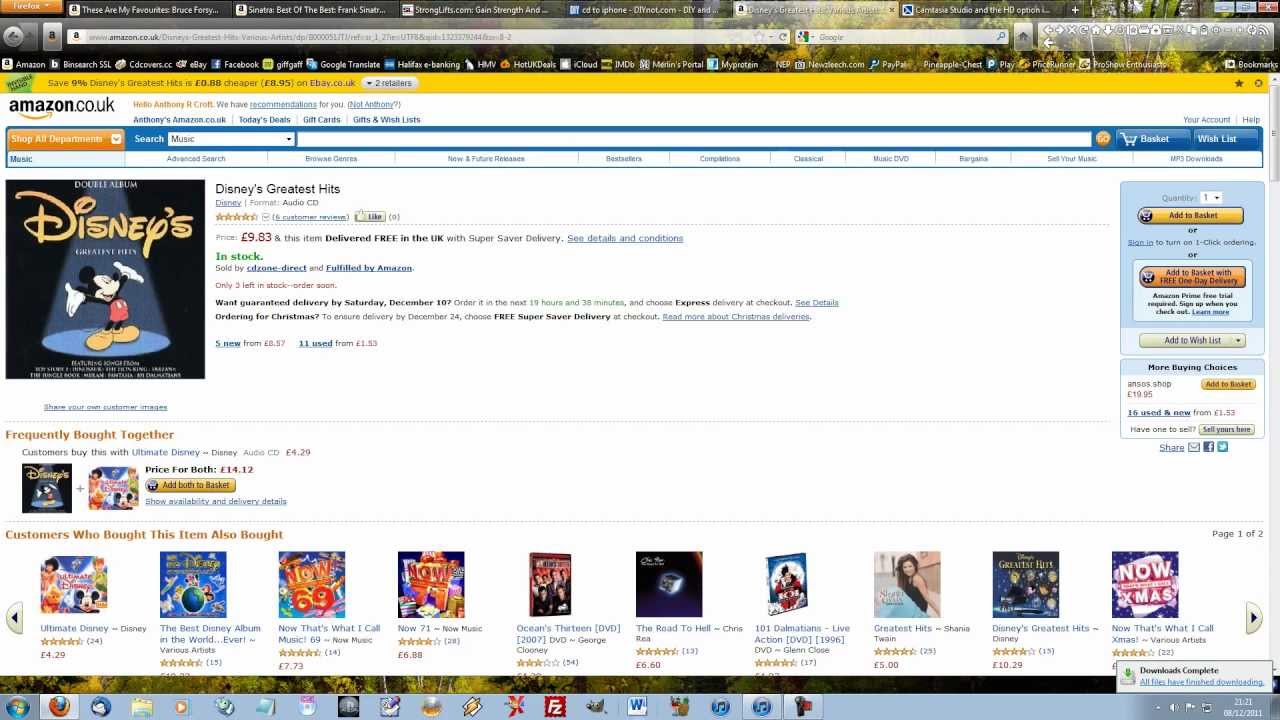This screenshot has height=720, width=1280.
Task: Open the Disney's Greatest Hits album cover
Action: coord(105,279)
